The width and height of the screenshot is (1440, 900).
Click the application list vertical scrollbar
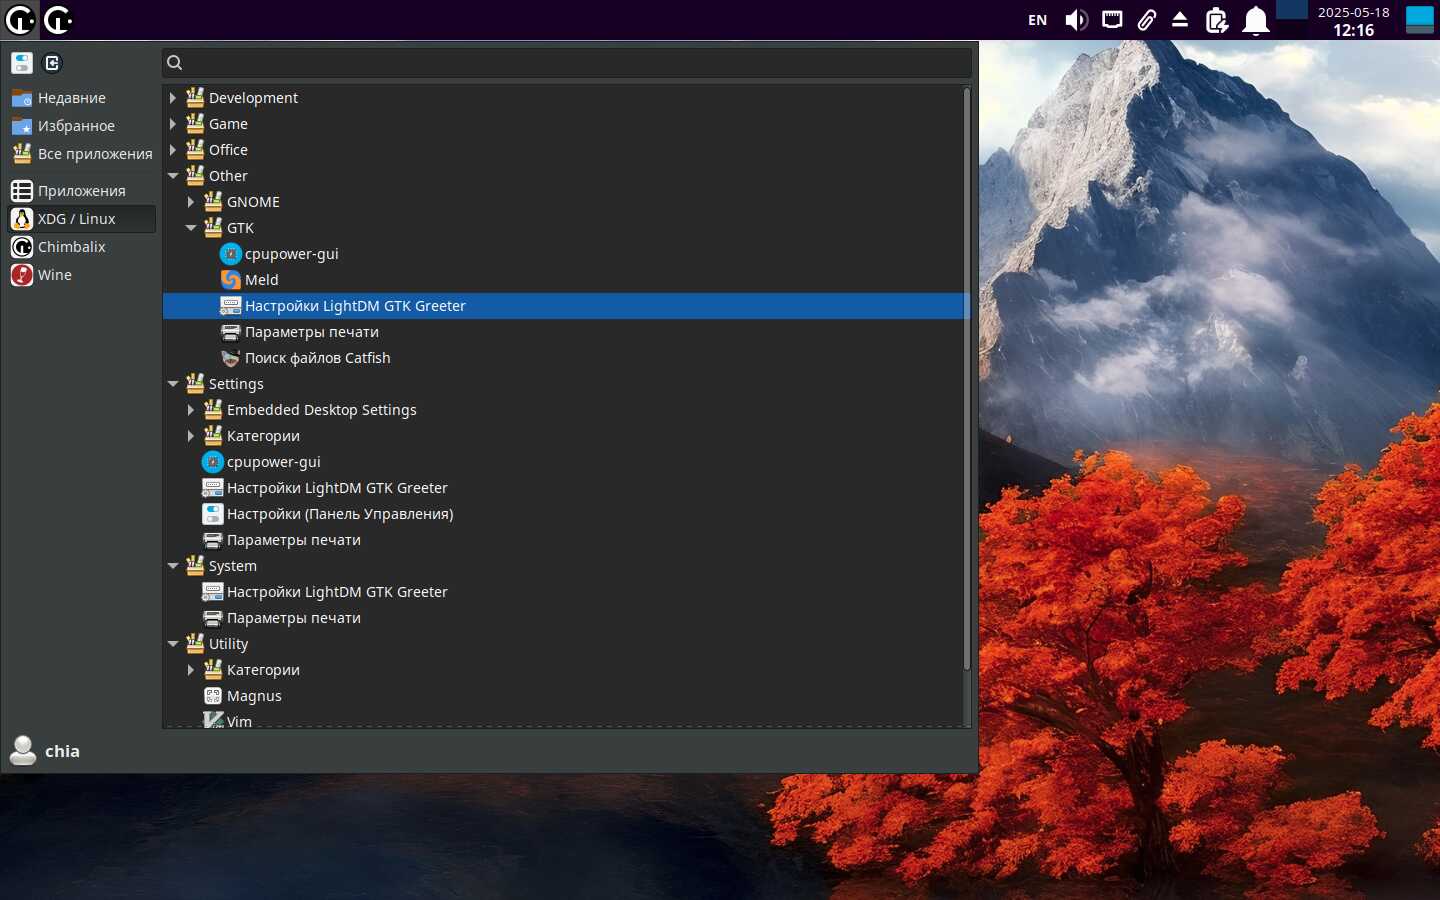pyautogui.click(x=966, y=380)
